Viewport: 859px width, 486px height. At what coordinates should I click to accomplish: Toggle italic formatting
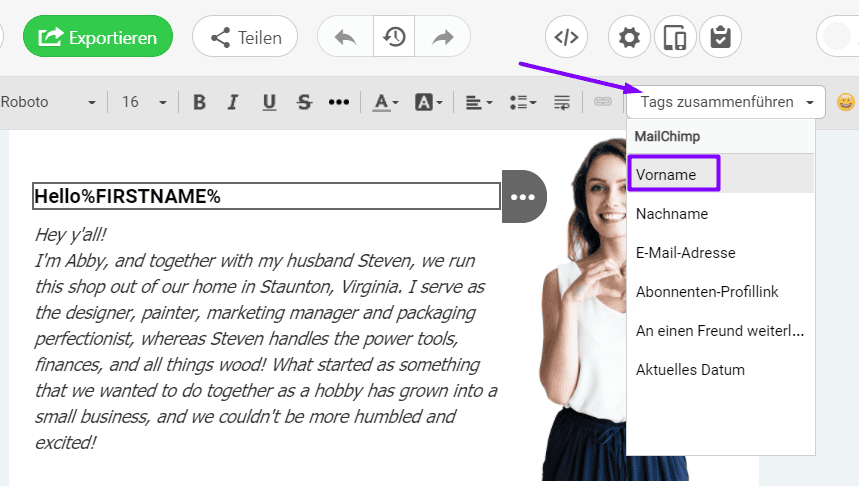click(x=233, y=102)
